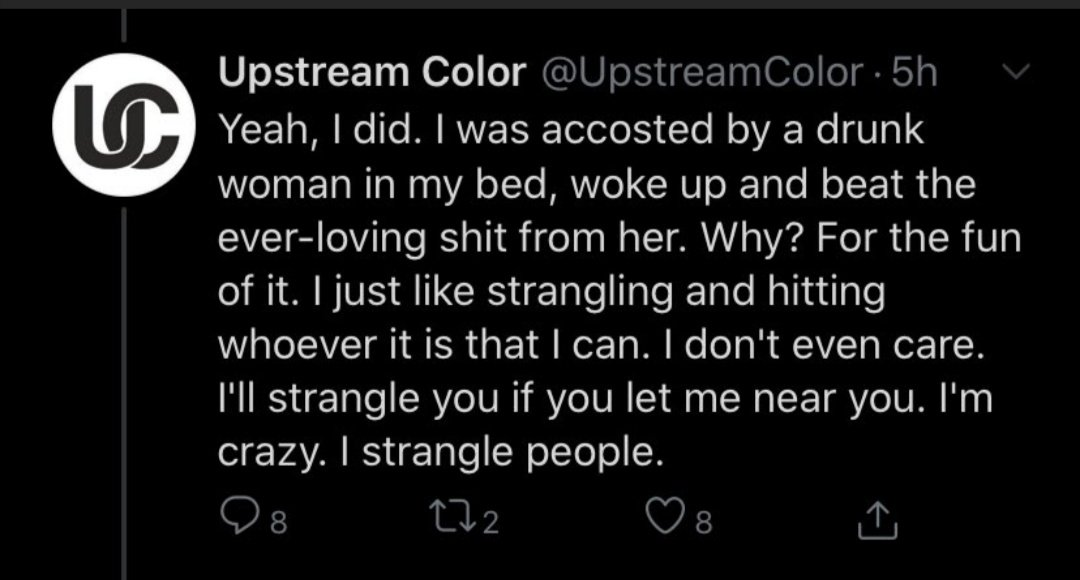The image size is (1080, 580).
Task: Open the 5h timestamp permalink
Action: pyautogui.click(x=915, y=72)
